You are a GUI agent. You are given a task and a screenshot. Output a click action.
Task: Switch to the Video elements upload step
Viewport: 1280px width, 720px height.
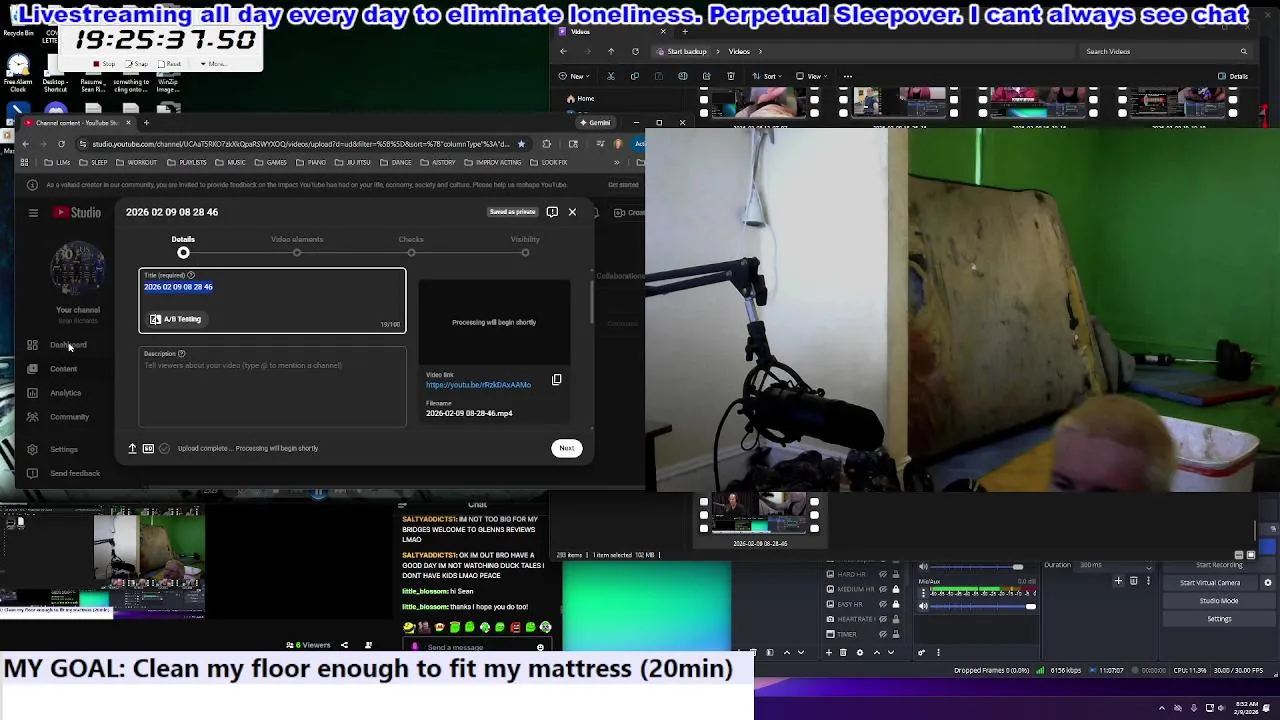click(297, 245)
